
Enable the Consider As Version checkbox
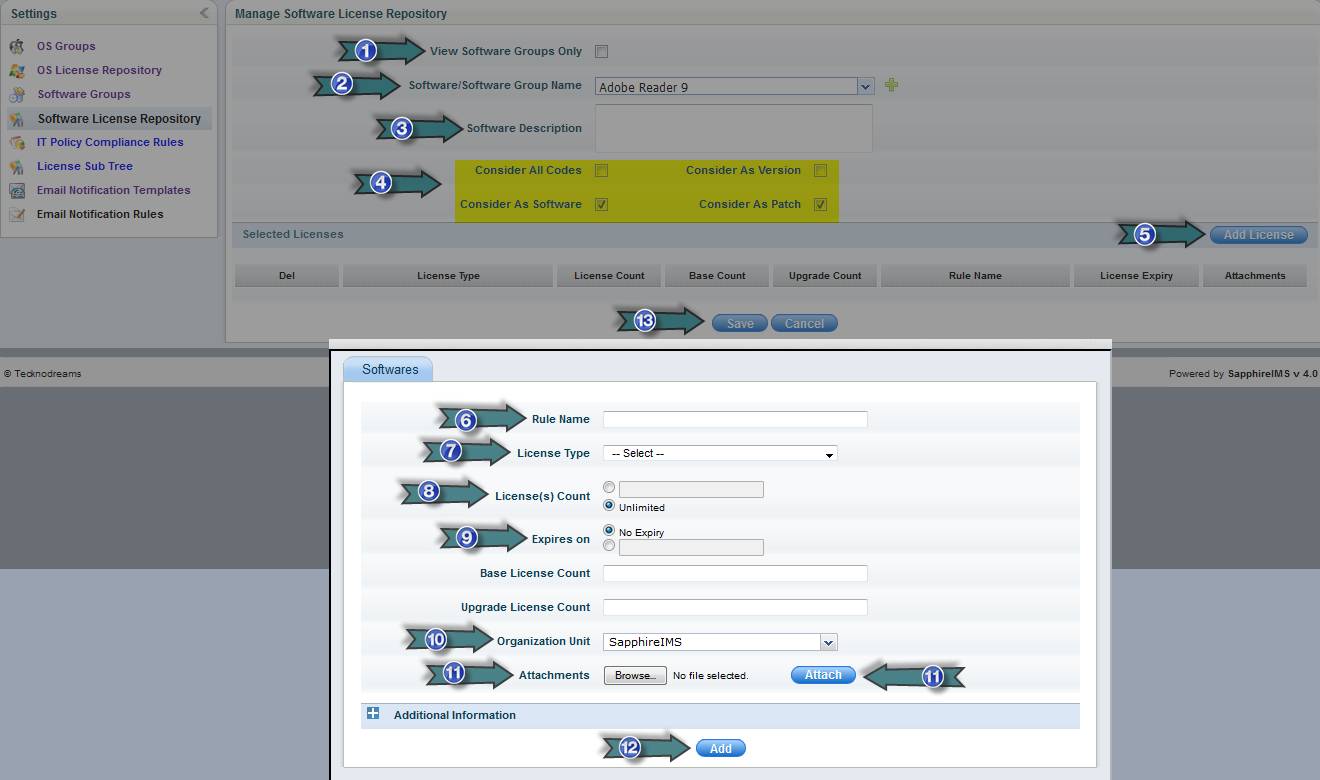tap(820, 171)
